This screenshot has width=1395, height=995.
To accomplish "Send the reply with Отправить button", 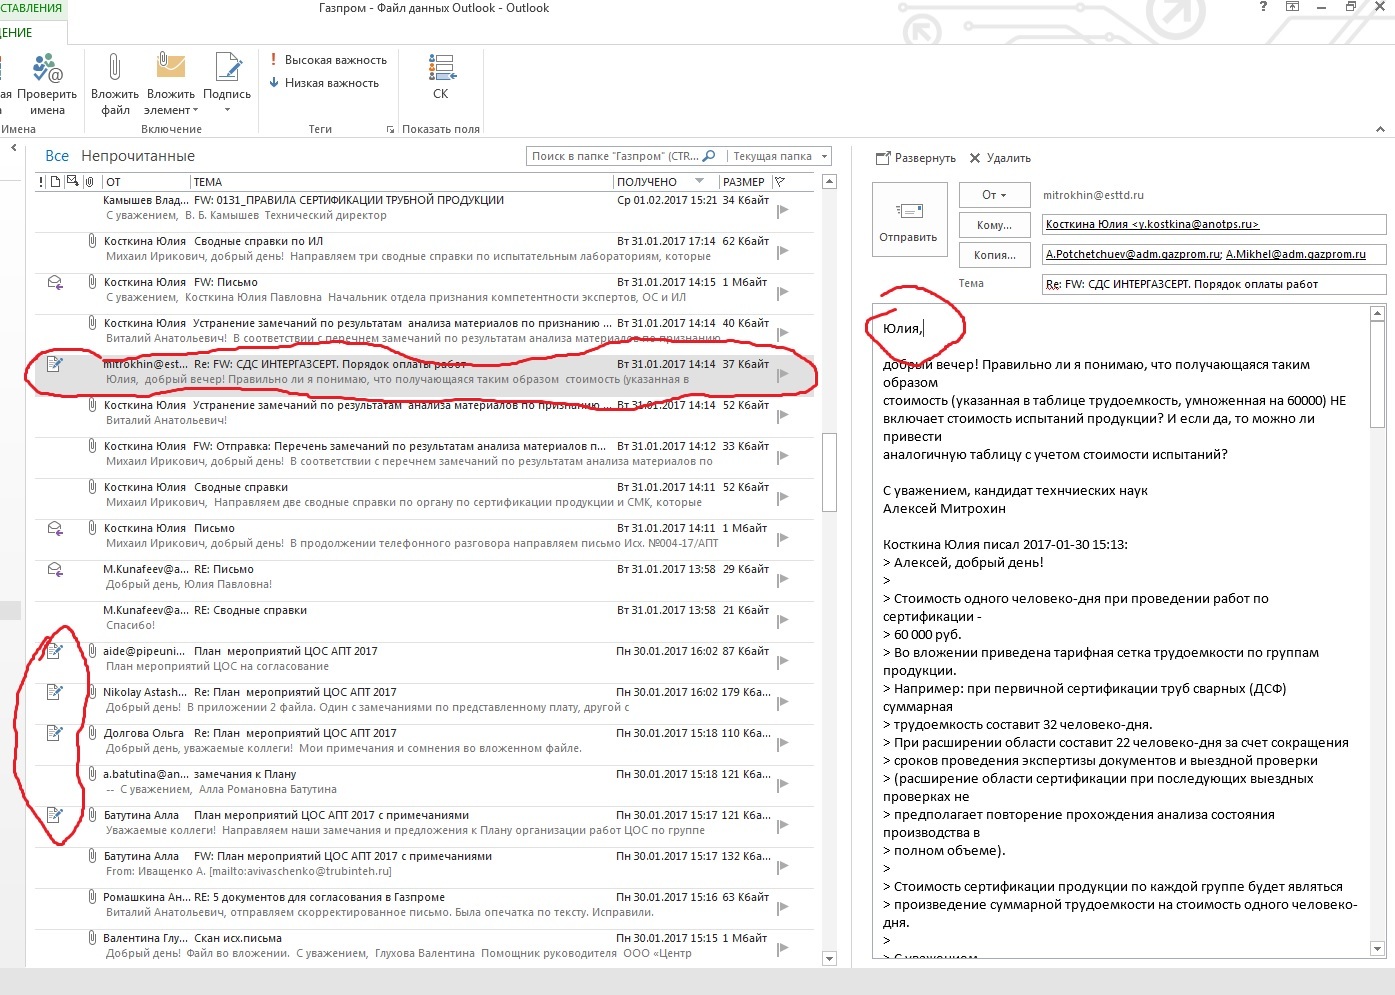I will click(908, 221).
